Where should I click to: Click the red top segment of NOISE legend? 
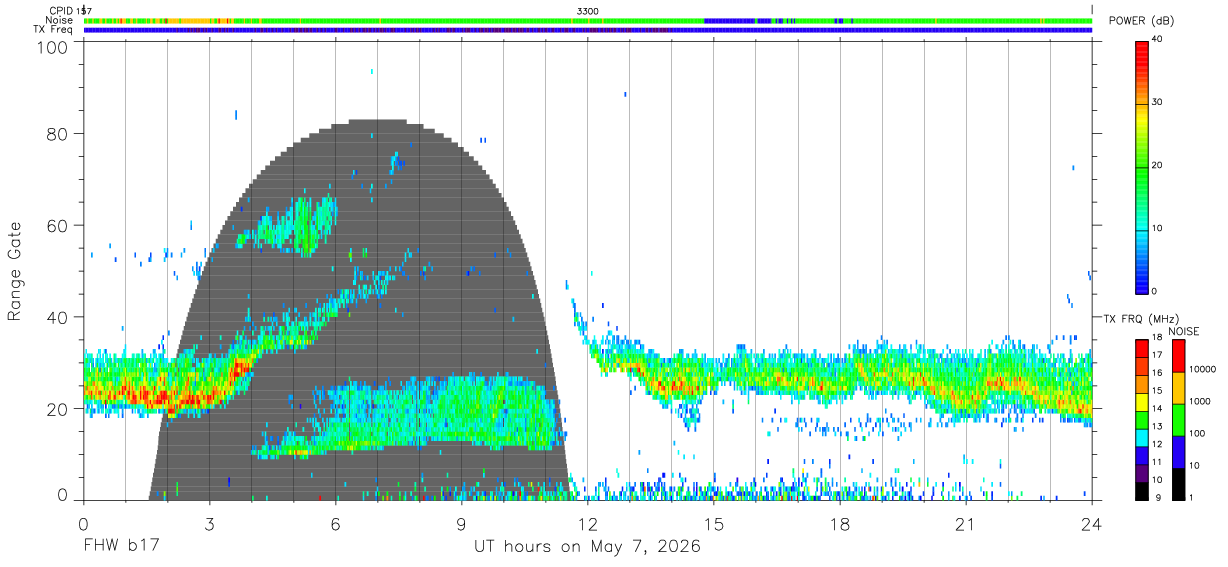(1178, 355)
